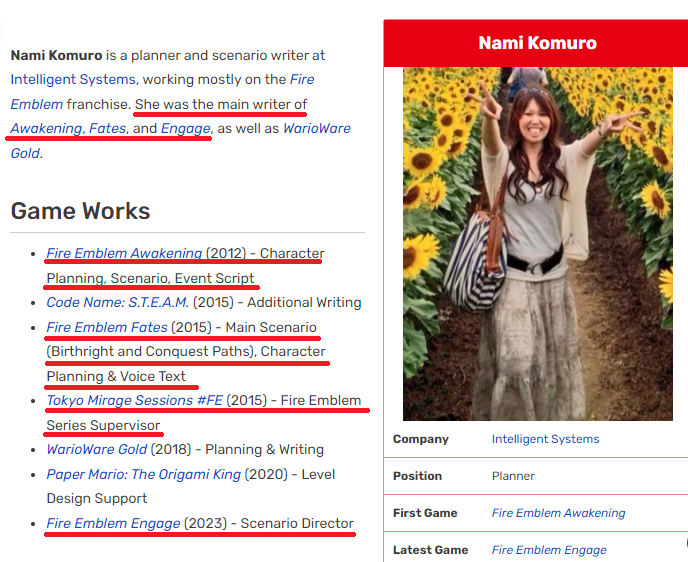Click the Planner value in the Position row
The image size is (688, 562).
[x=513, y=476]
